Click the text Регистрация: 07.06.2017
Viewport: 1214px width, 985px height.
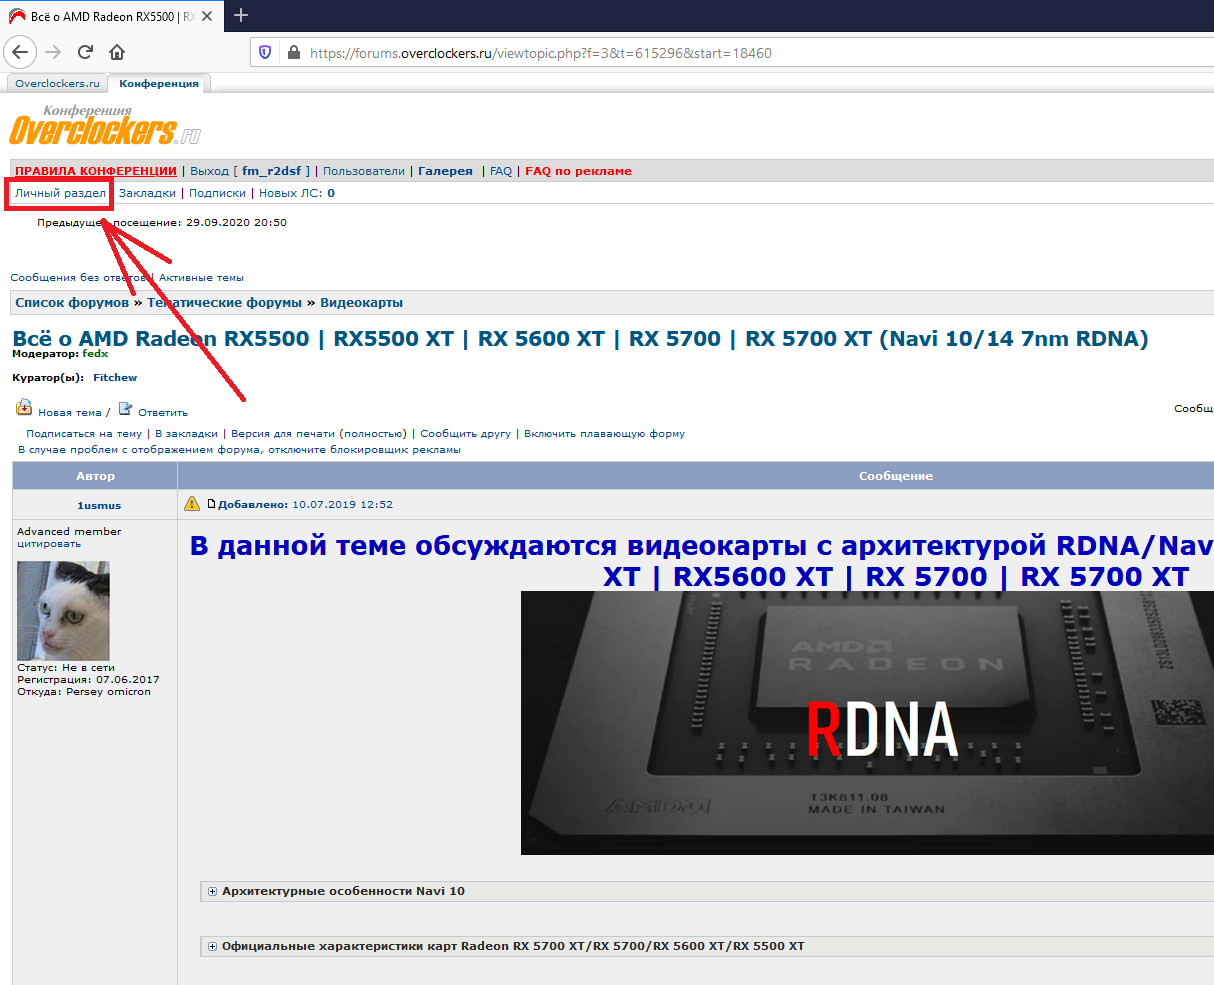88,680
